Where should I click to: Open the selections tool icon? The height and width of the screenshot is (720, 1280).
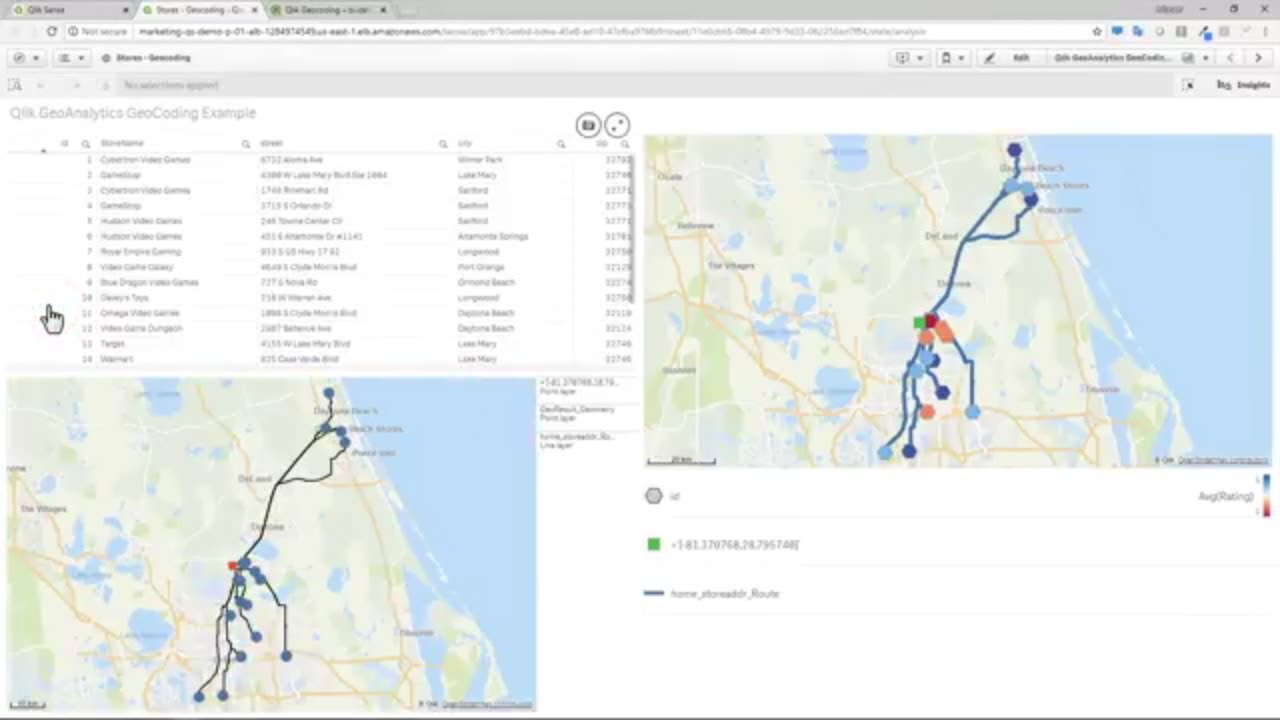[1189, 85]
